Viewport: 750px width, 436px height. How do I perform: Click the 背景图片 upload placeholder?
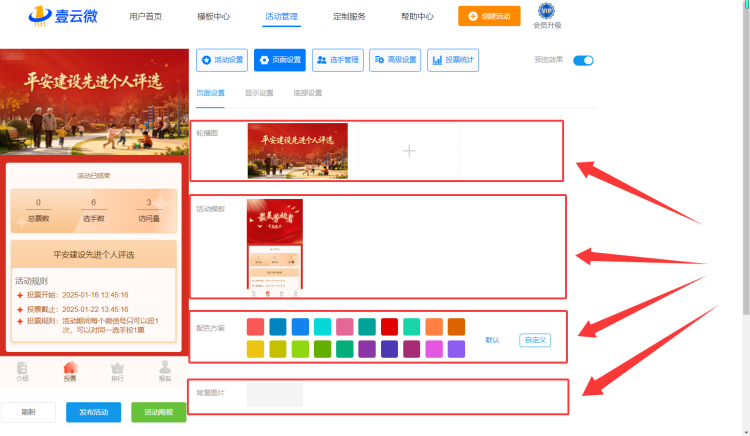[x=275, y=395]
